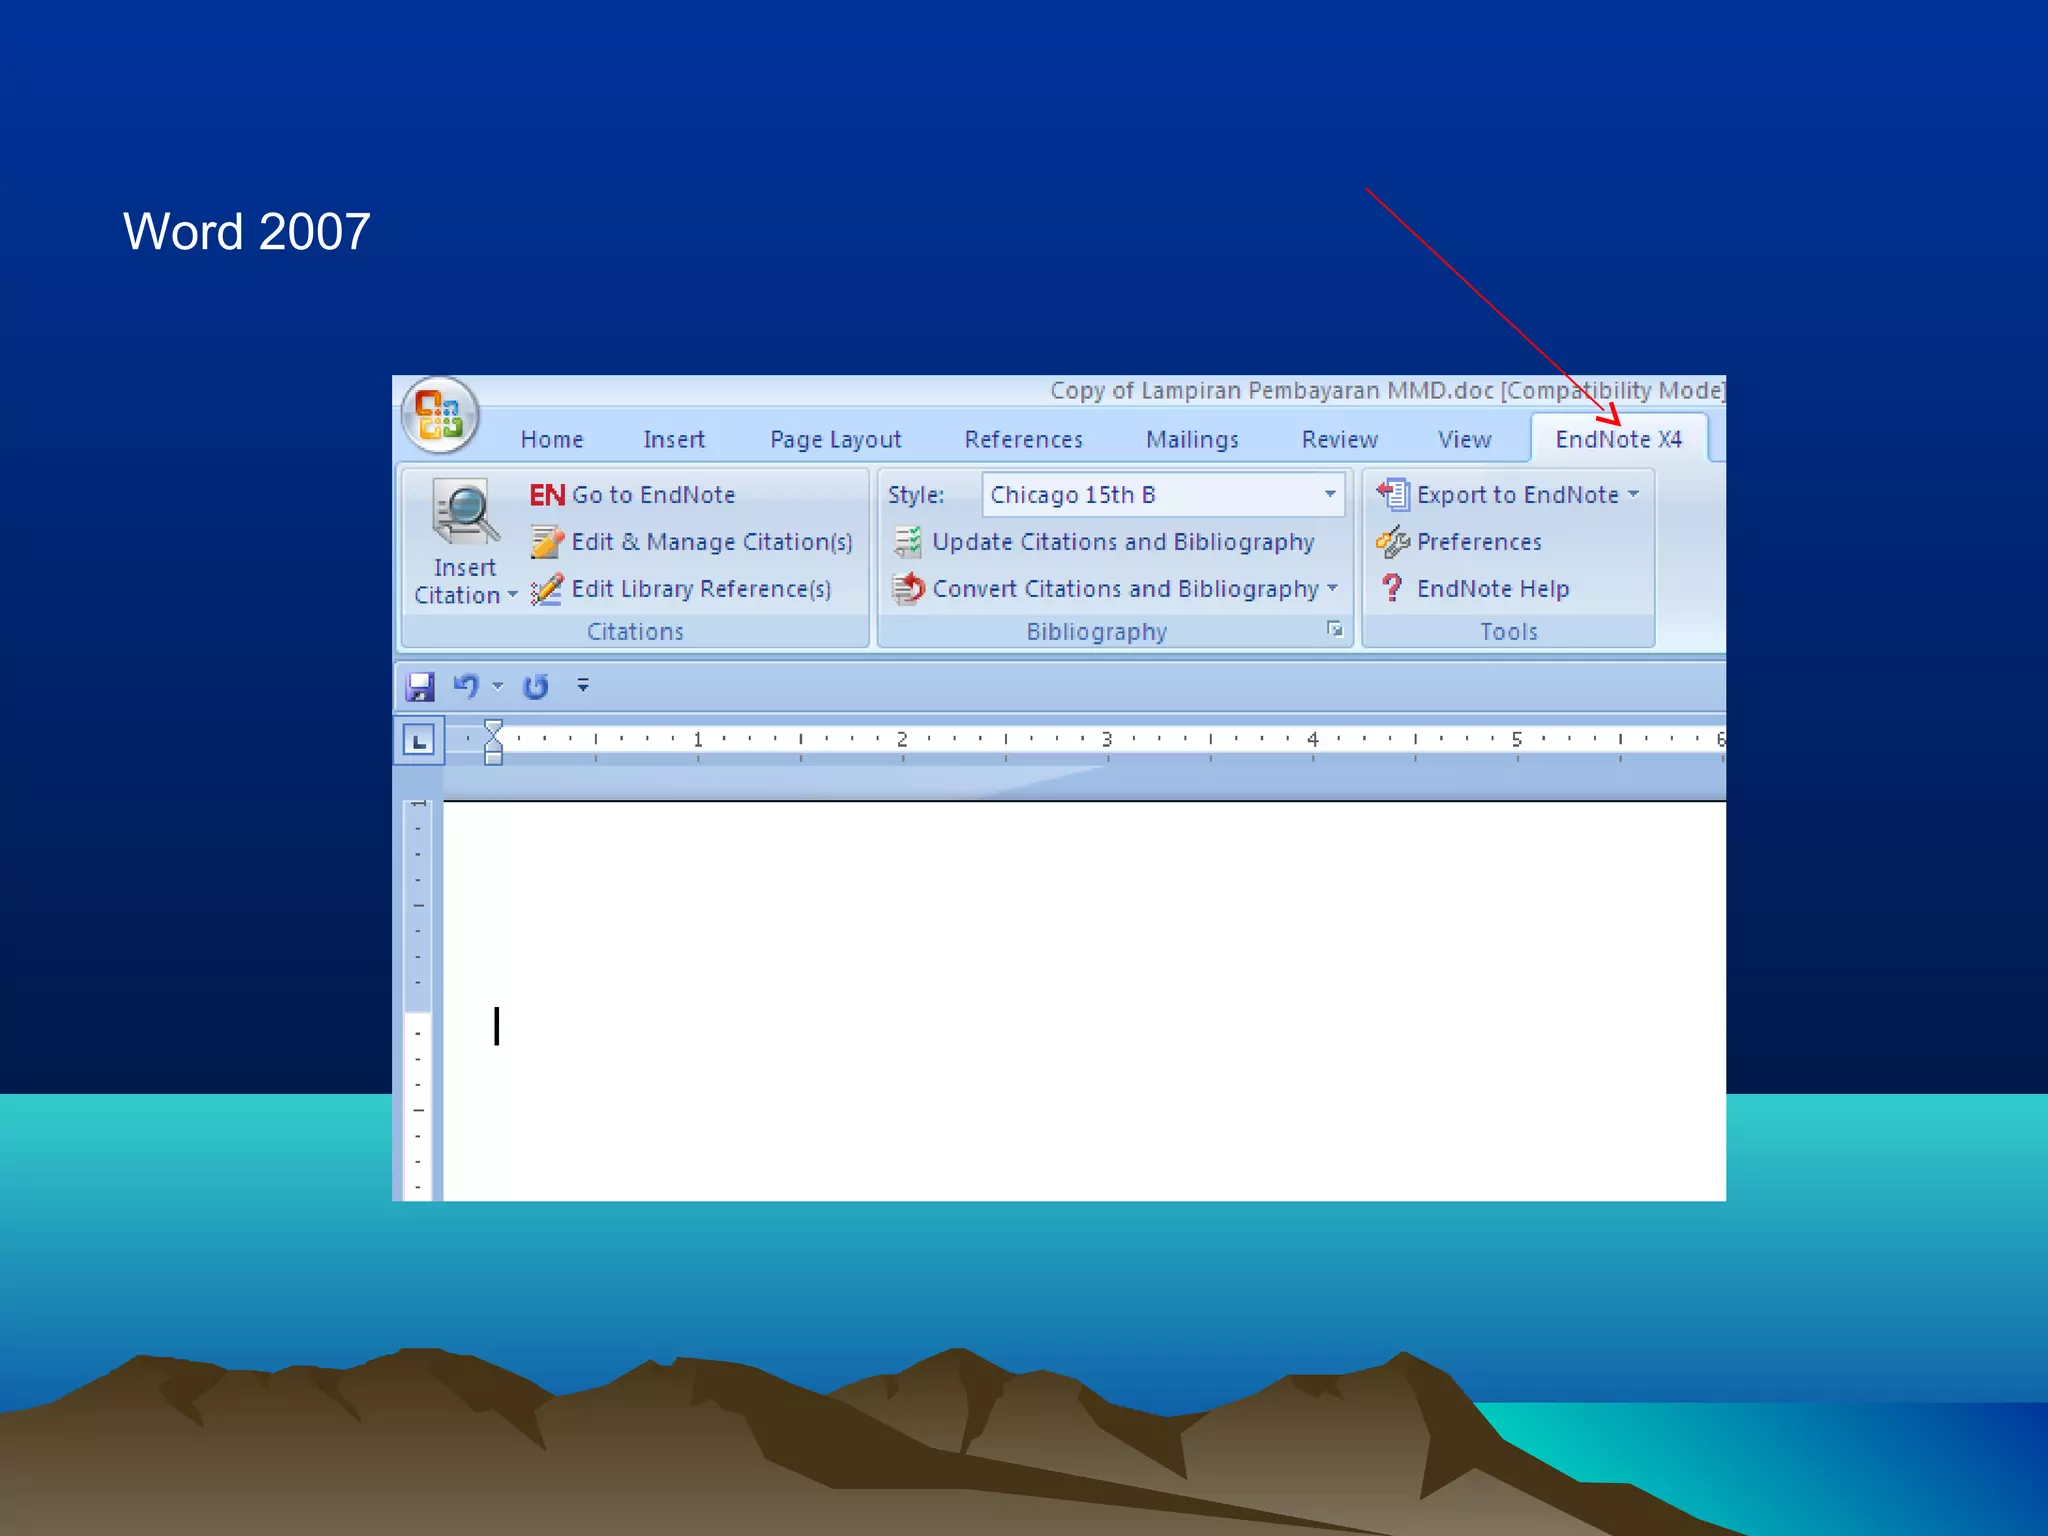Screen dimensions: 2048x1536
Task: Click the document title Copy of Lampiran Pembayaran MMD.doc
Action: pyautogui.click(x=1271, y=390)
